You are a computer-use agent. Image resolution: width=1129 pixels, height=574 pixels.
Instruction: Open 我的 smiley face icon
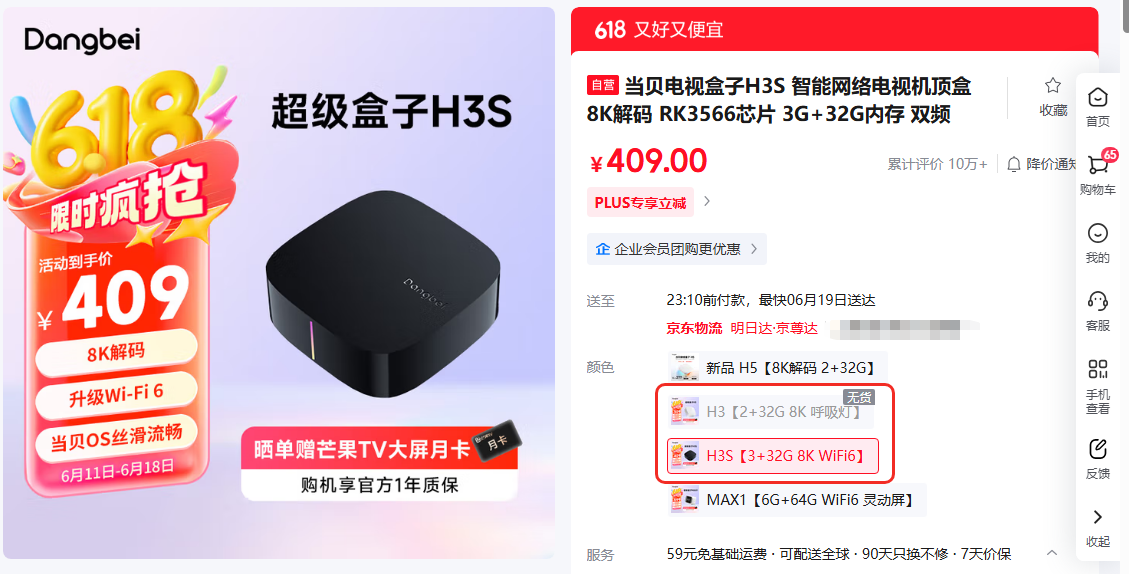coord(1097,233)
